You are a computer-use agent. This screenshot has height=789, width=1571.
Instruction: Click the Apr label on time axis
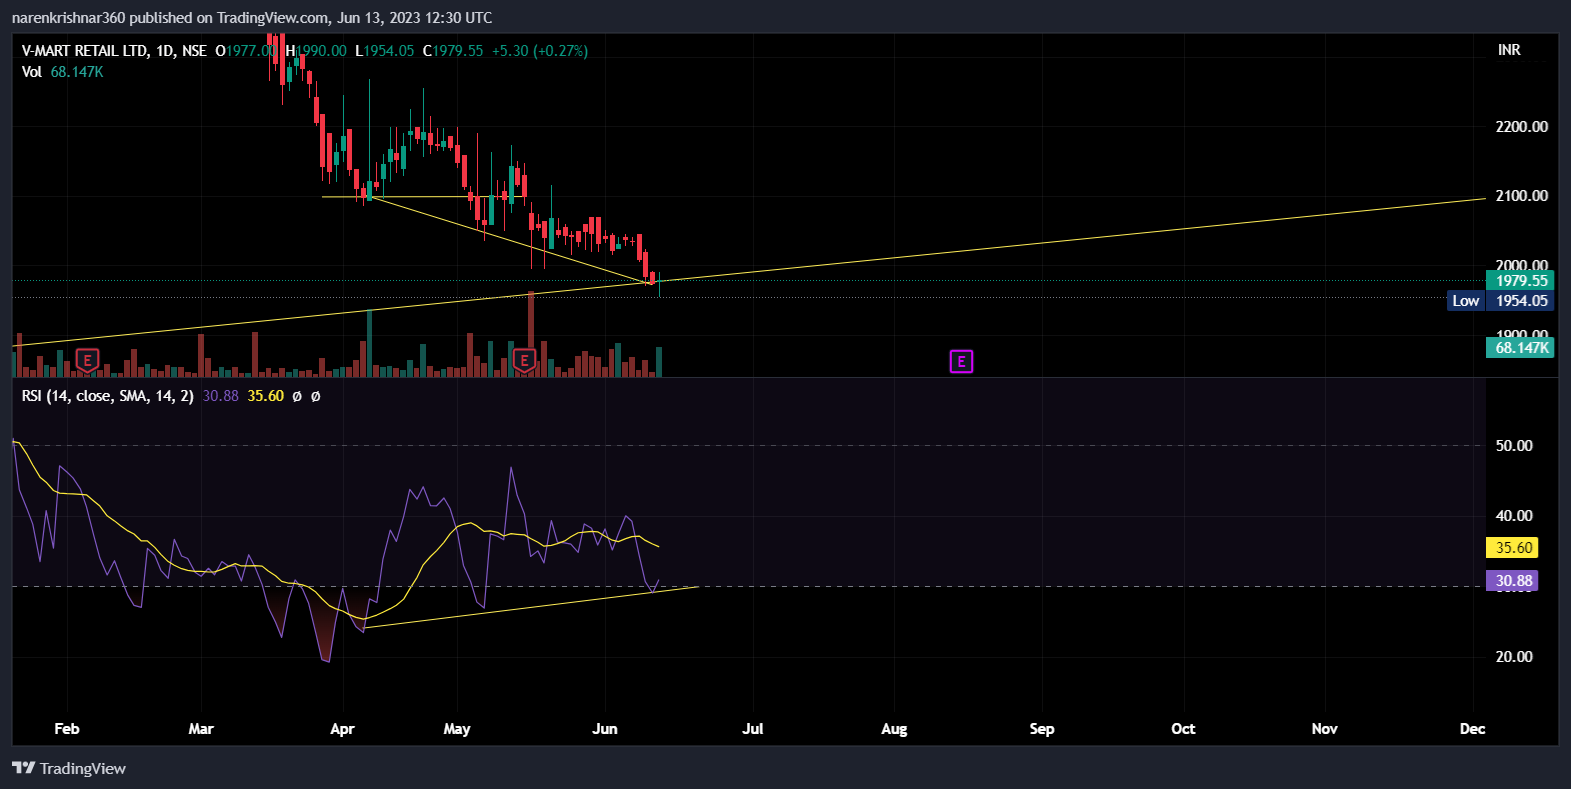(342, 729)
